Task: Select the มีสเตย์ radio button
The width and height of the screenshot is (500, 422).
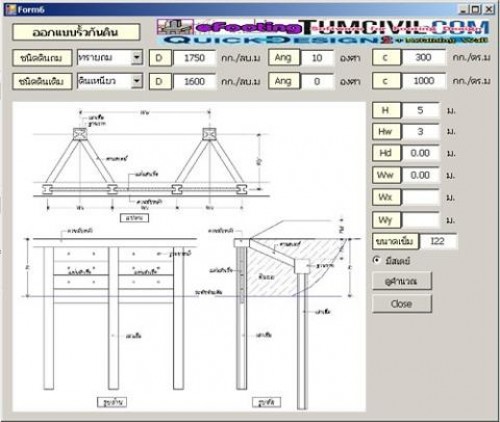Action: (376, 260)
